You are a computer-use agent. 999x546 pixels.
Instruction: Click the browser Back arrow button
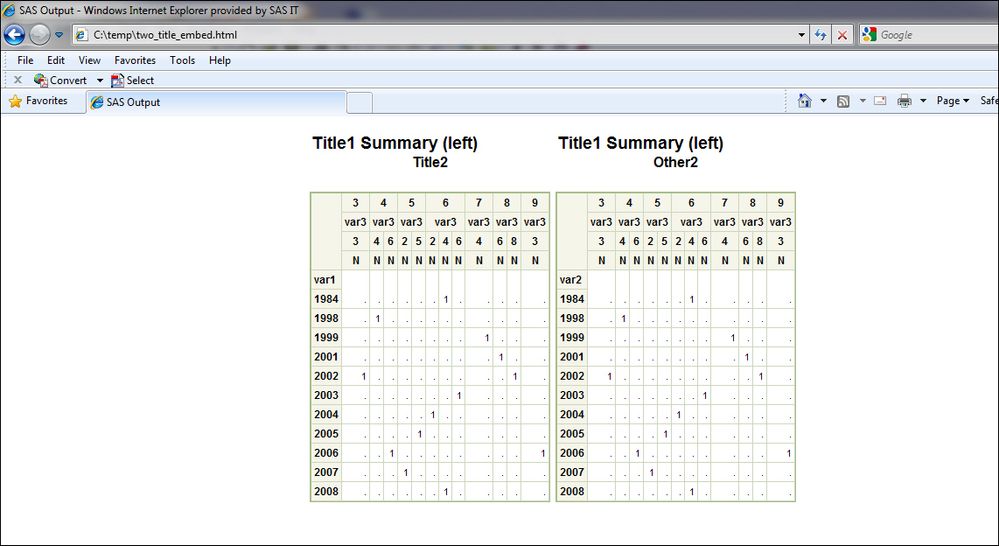14,34
